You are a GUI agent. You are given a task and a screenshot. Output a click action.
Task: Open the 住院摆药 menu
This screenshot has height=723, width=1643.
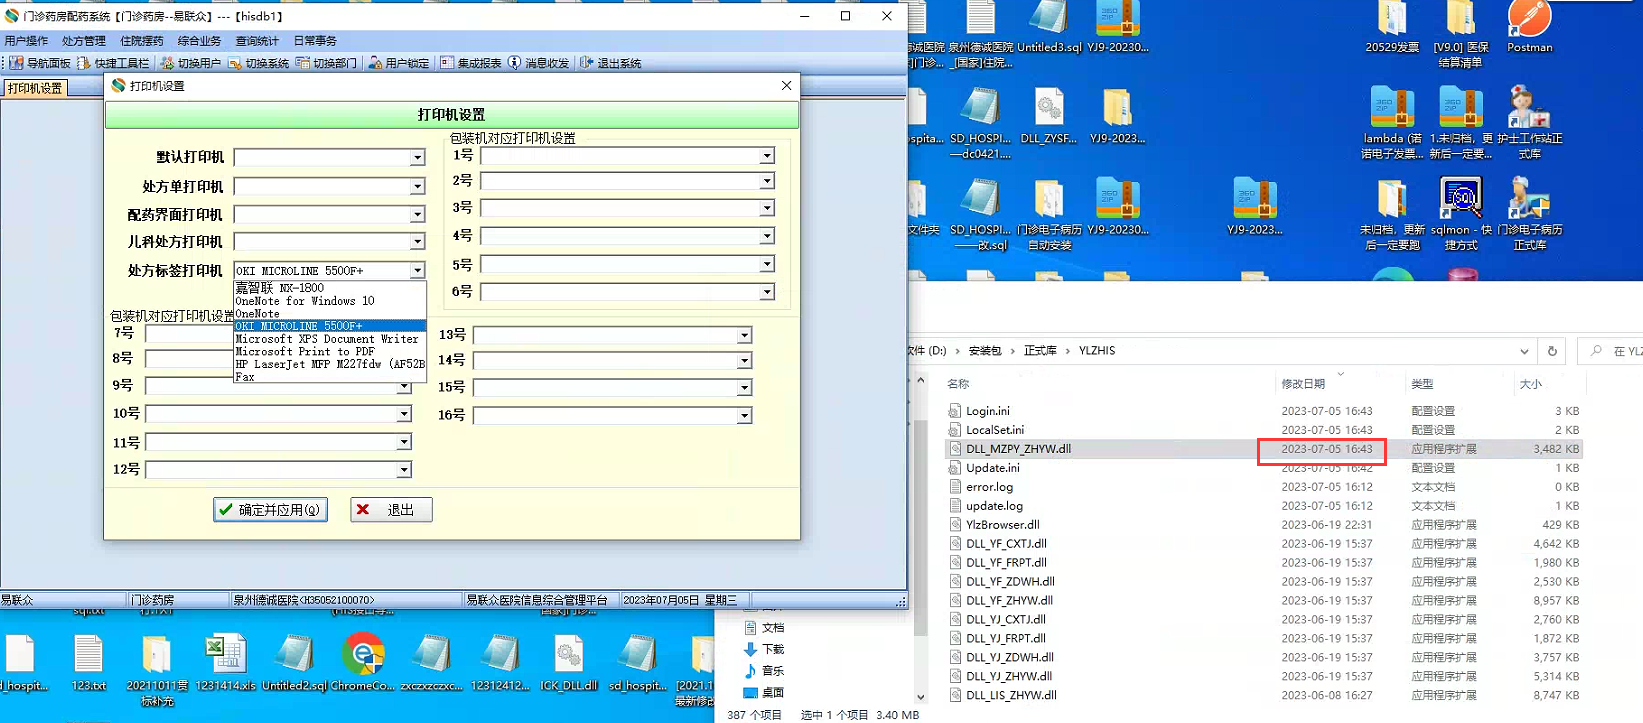(142, 41)
